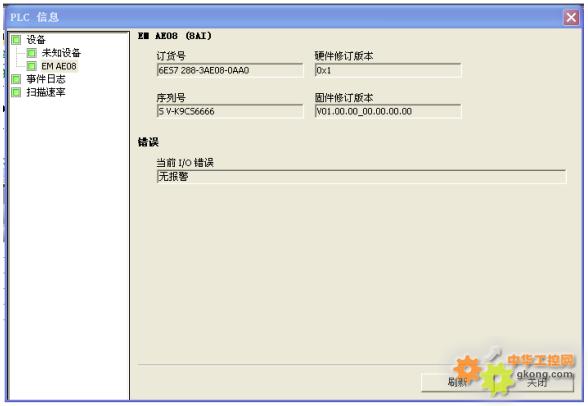Click the 刷新 refresh button
The height and width of the screenshot is (406, 588).
(x=457, y=382)
